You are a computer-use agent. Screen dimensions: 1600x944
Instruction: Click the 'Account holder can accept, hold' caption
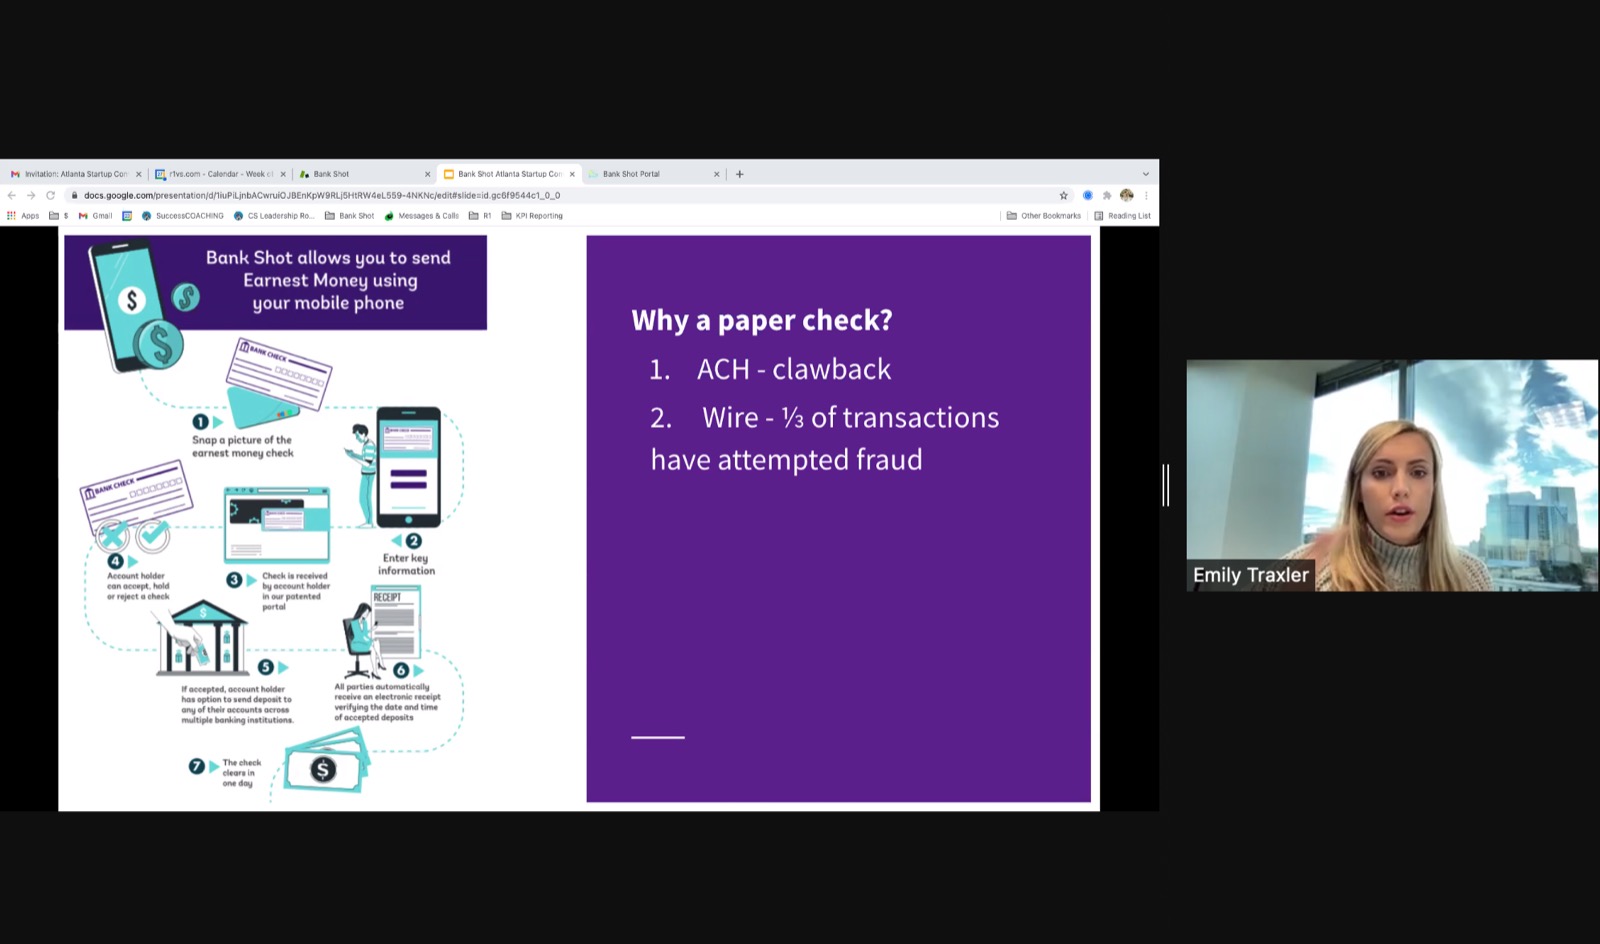pos(138,586)
